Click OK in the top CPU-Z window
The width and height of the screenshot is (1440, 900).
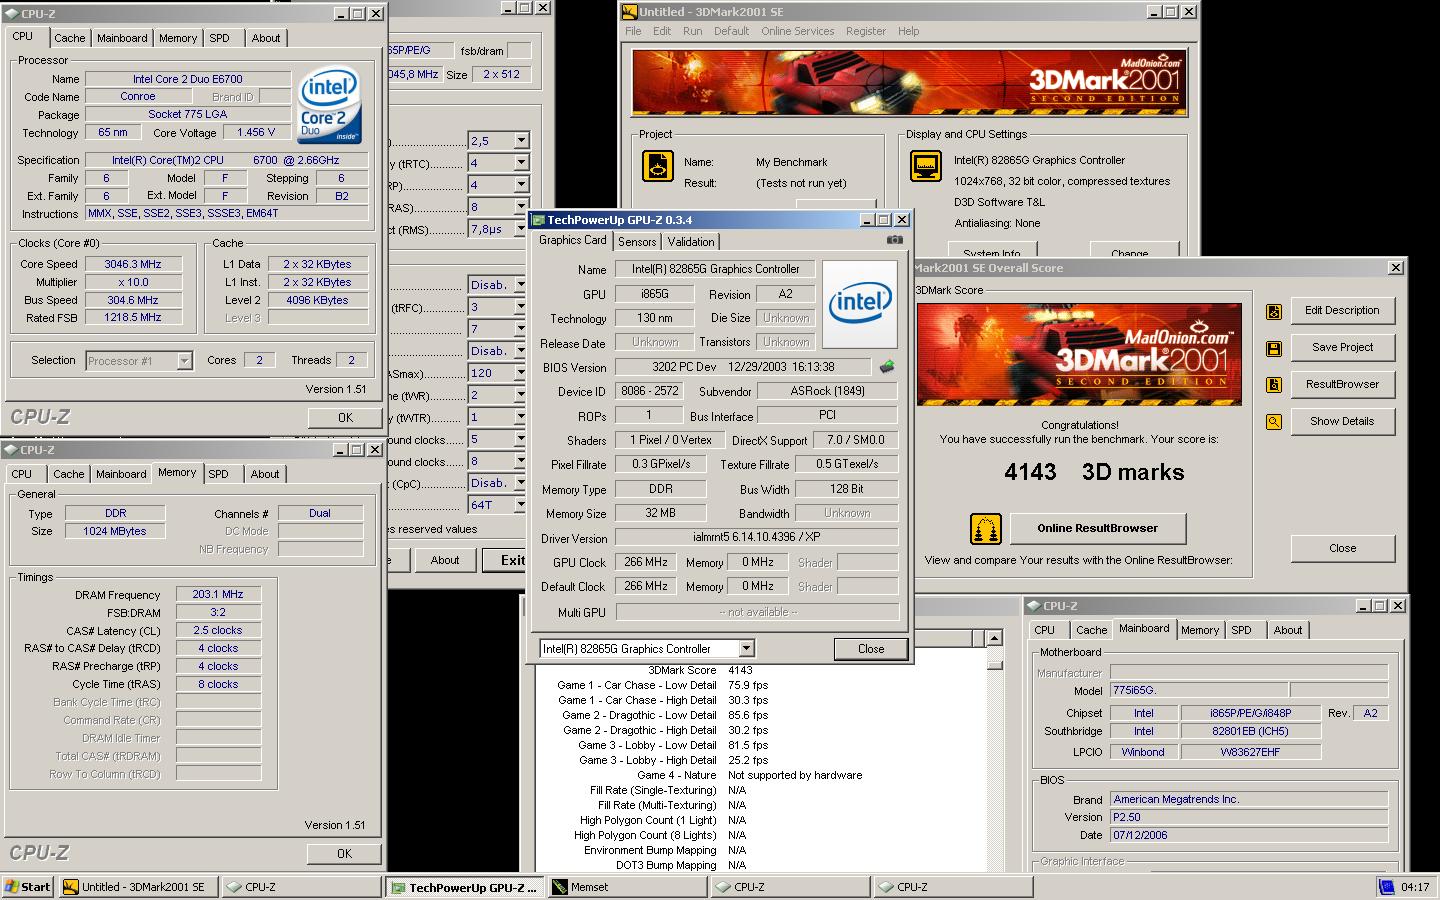pyautogui.click(x=345, y=418)
